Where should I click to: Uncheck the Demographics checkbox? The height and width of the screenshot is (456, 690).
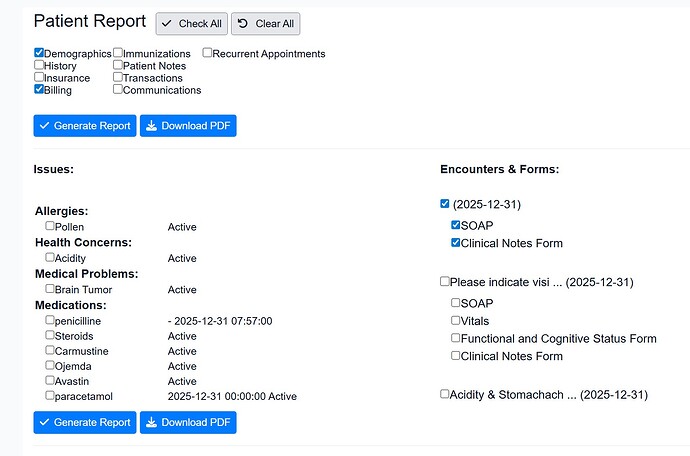click(39, 53)
